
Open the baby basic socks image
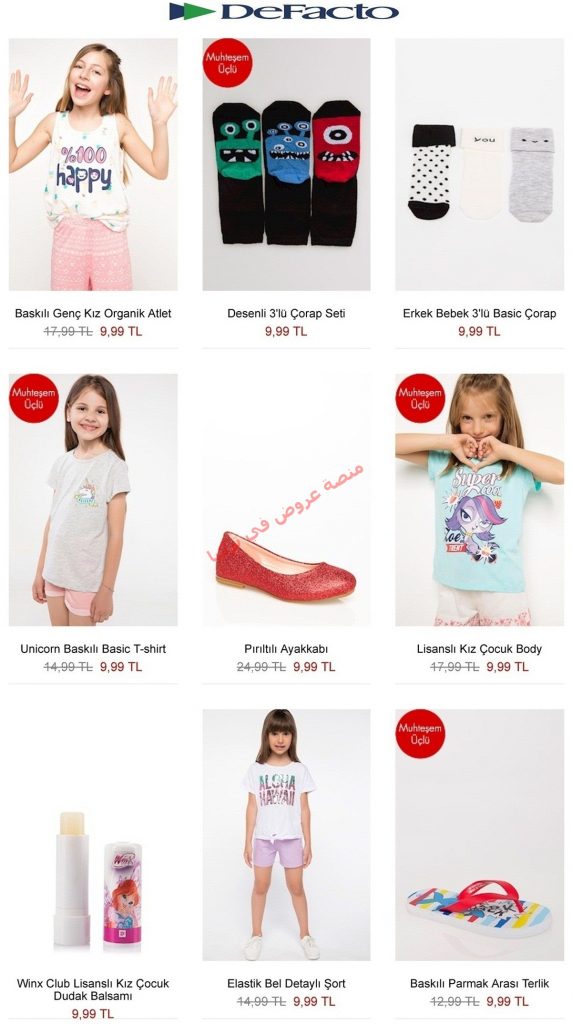coord(479,165)
